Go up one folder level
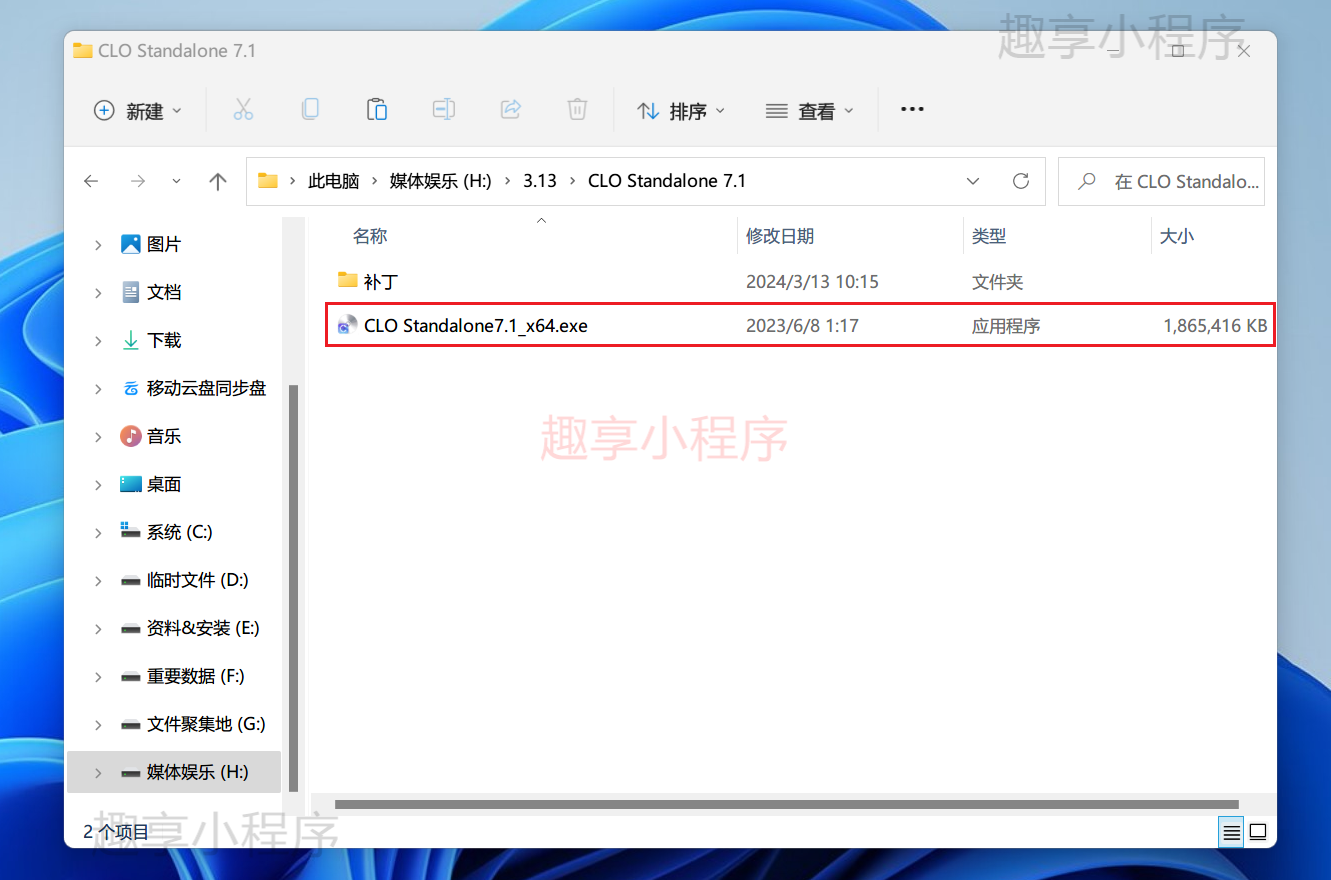The width and height of the screenshot is (1331, 880). pos(218,181)
